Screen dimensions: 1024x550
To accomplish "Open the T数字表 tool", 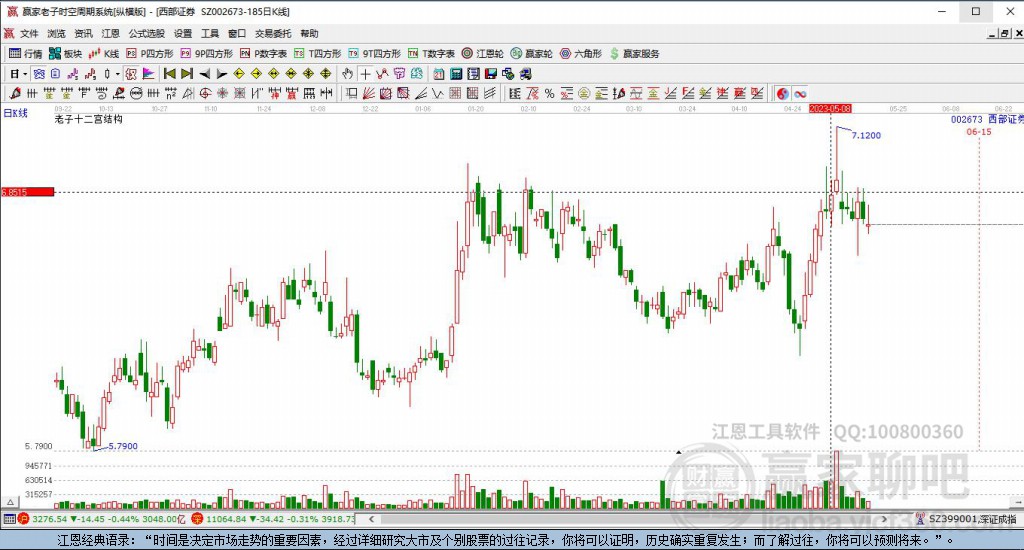I will (431, 54).
